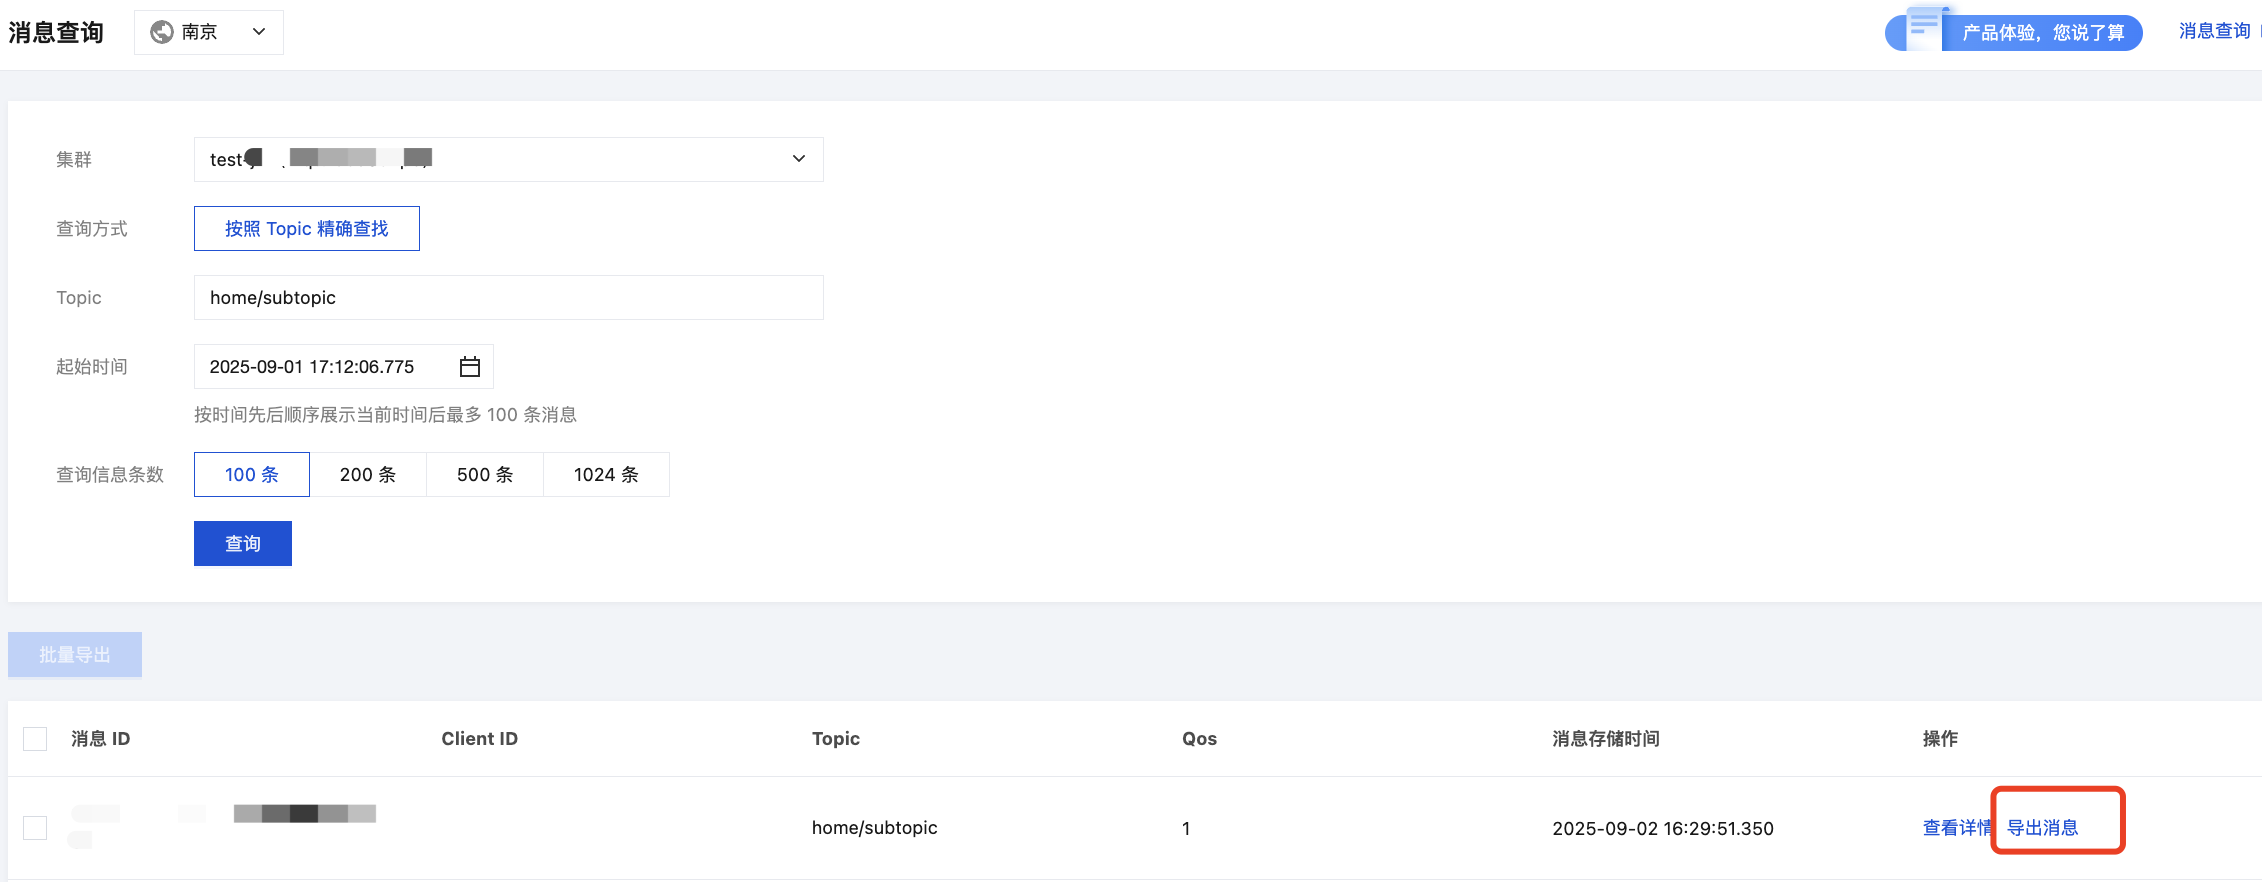The height and width of the screenshot is (882, 2262).
Task: Open the calendar picker for 起始时间
Action: pyautogui.click(x=469, y=367)
